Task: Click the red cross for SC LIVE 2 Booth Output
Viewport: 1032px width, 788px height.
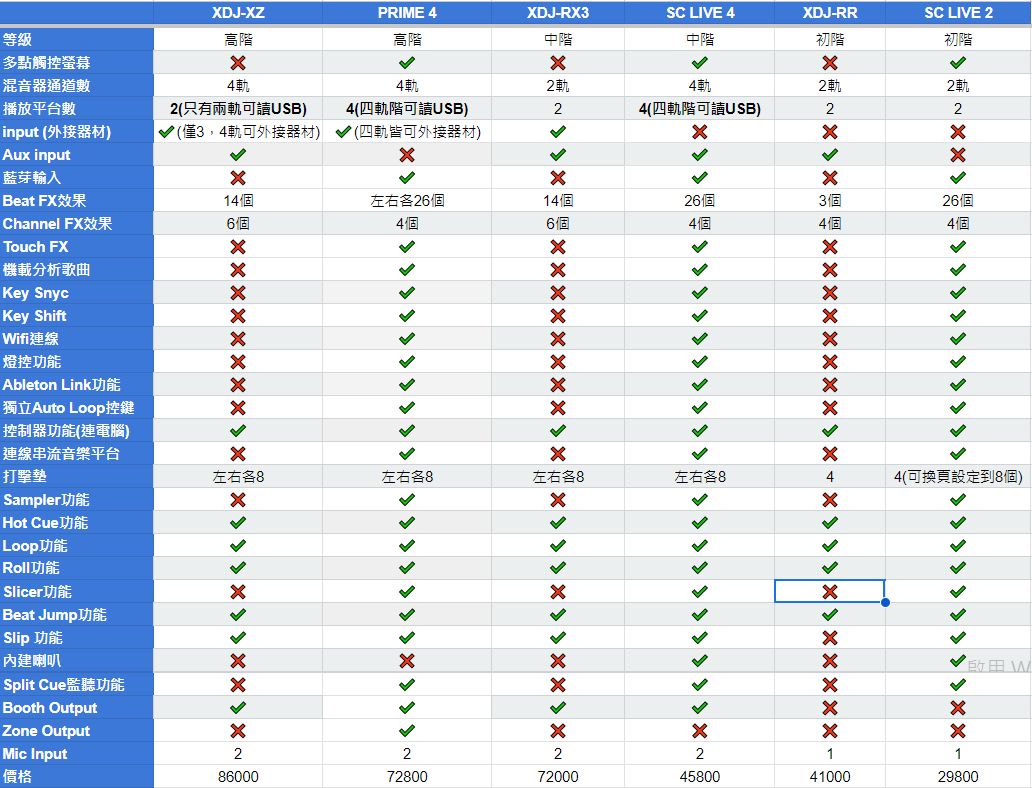Action: [958, 708]
